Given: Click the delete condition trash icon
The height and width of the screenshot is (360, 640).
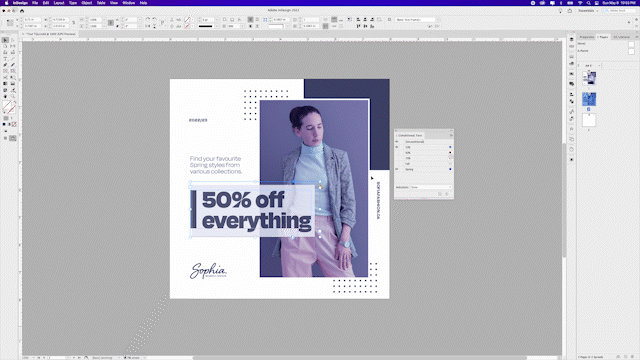Looking at the screenshot, I should pos(447,194).
